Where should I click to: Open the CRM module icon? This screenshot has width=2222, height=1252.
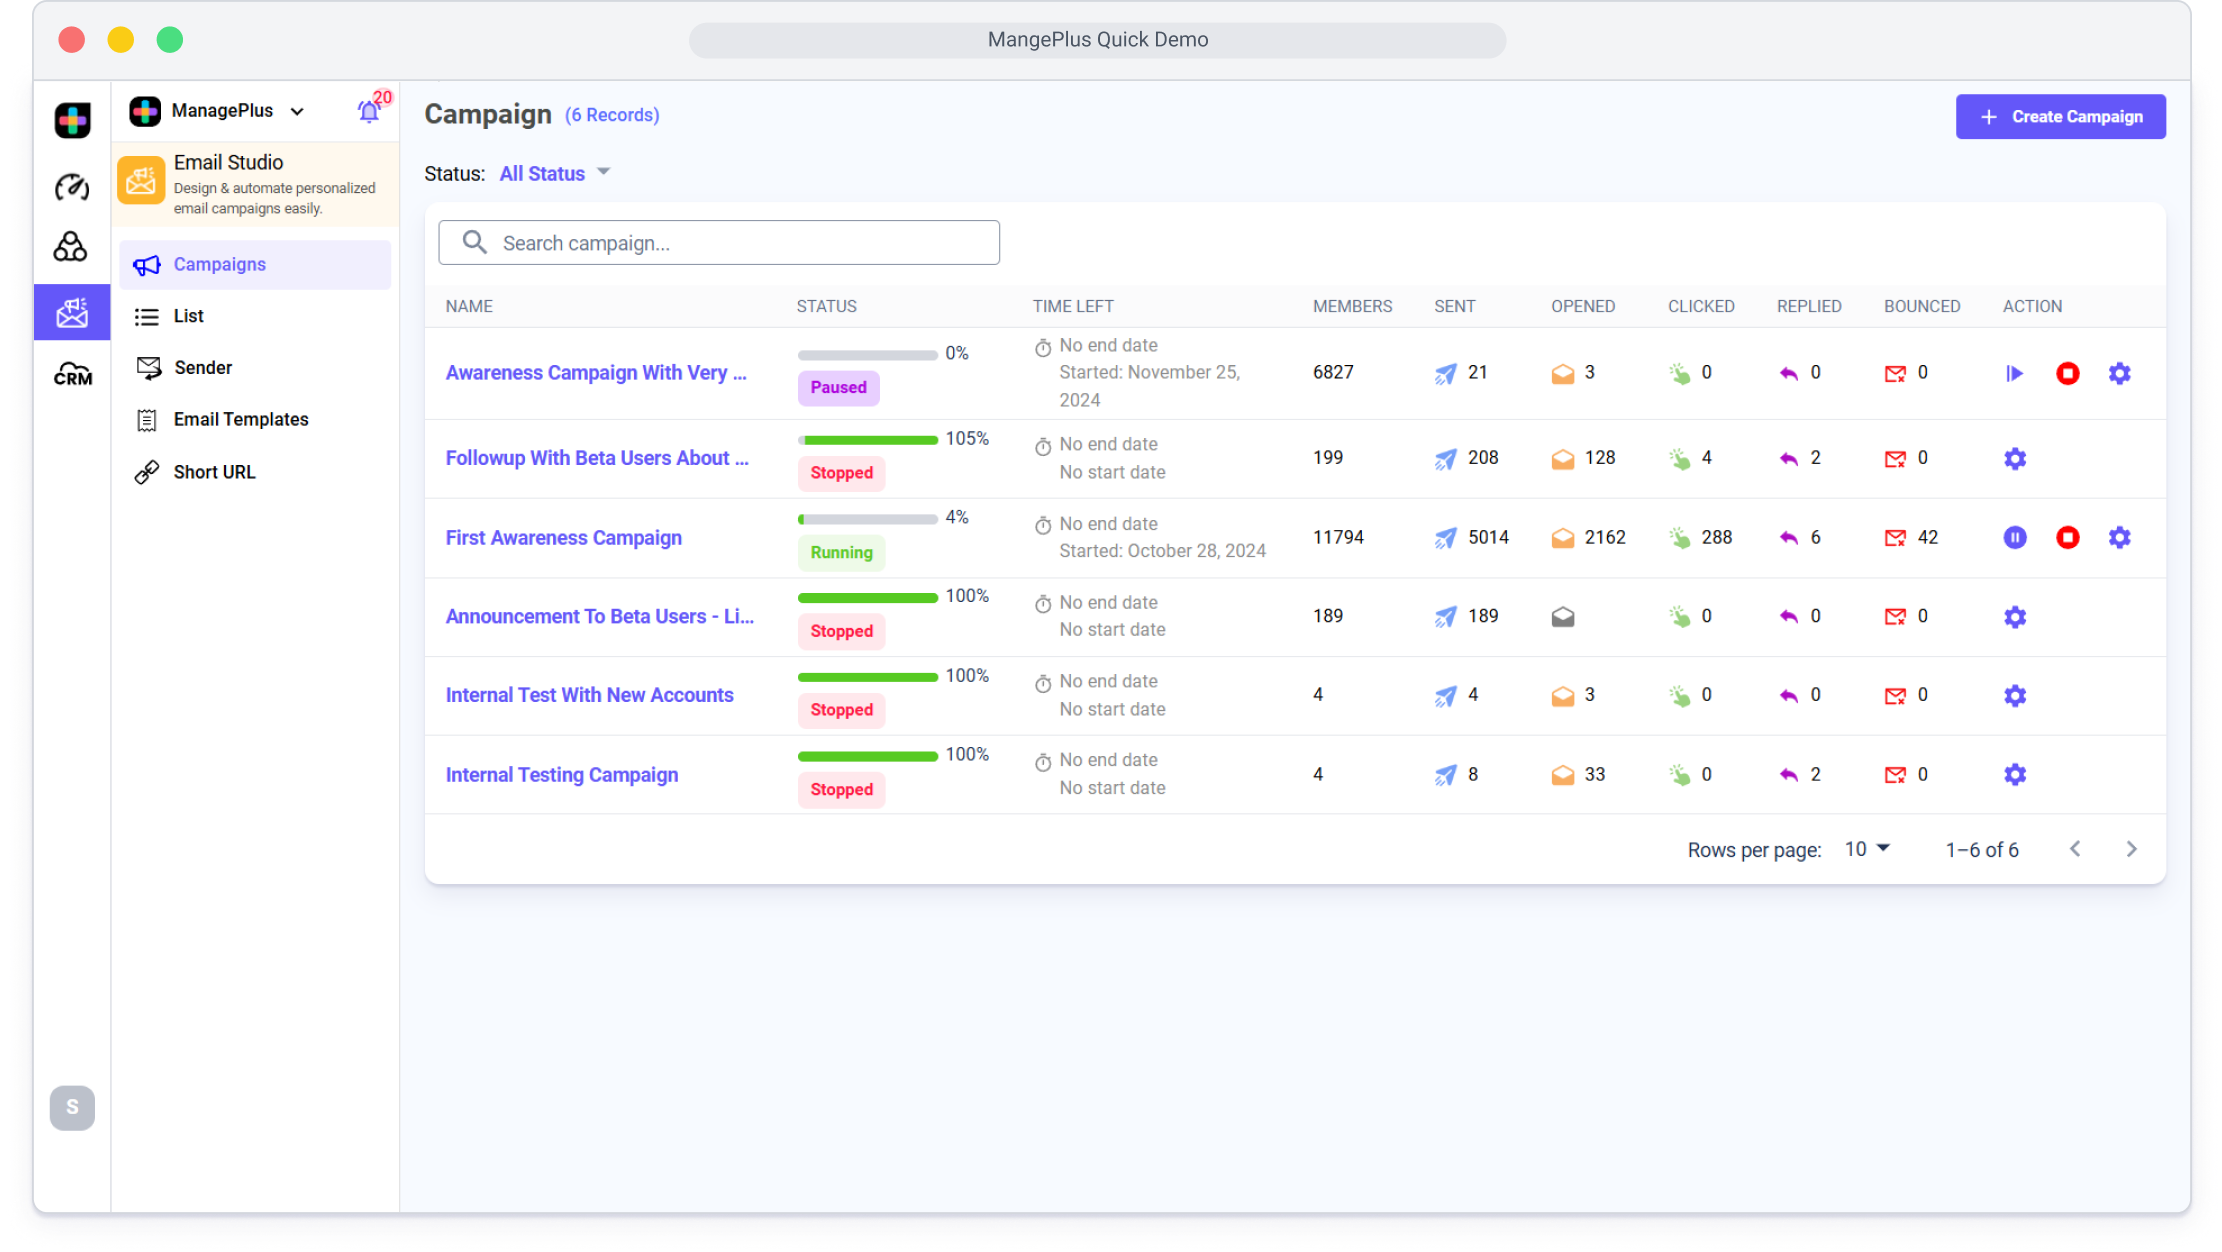[72, 374]
